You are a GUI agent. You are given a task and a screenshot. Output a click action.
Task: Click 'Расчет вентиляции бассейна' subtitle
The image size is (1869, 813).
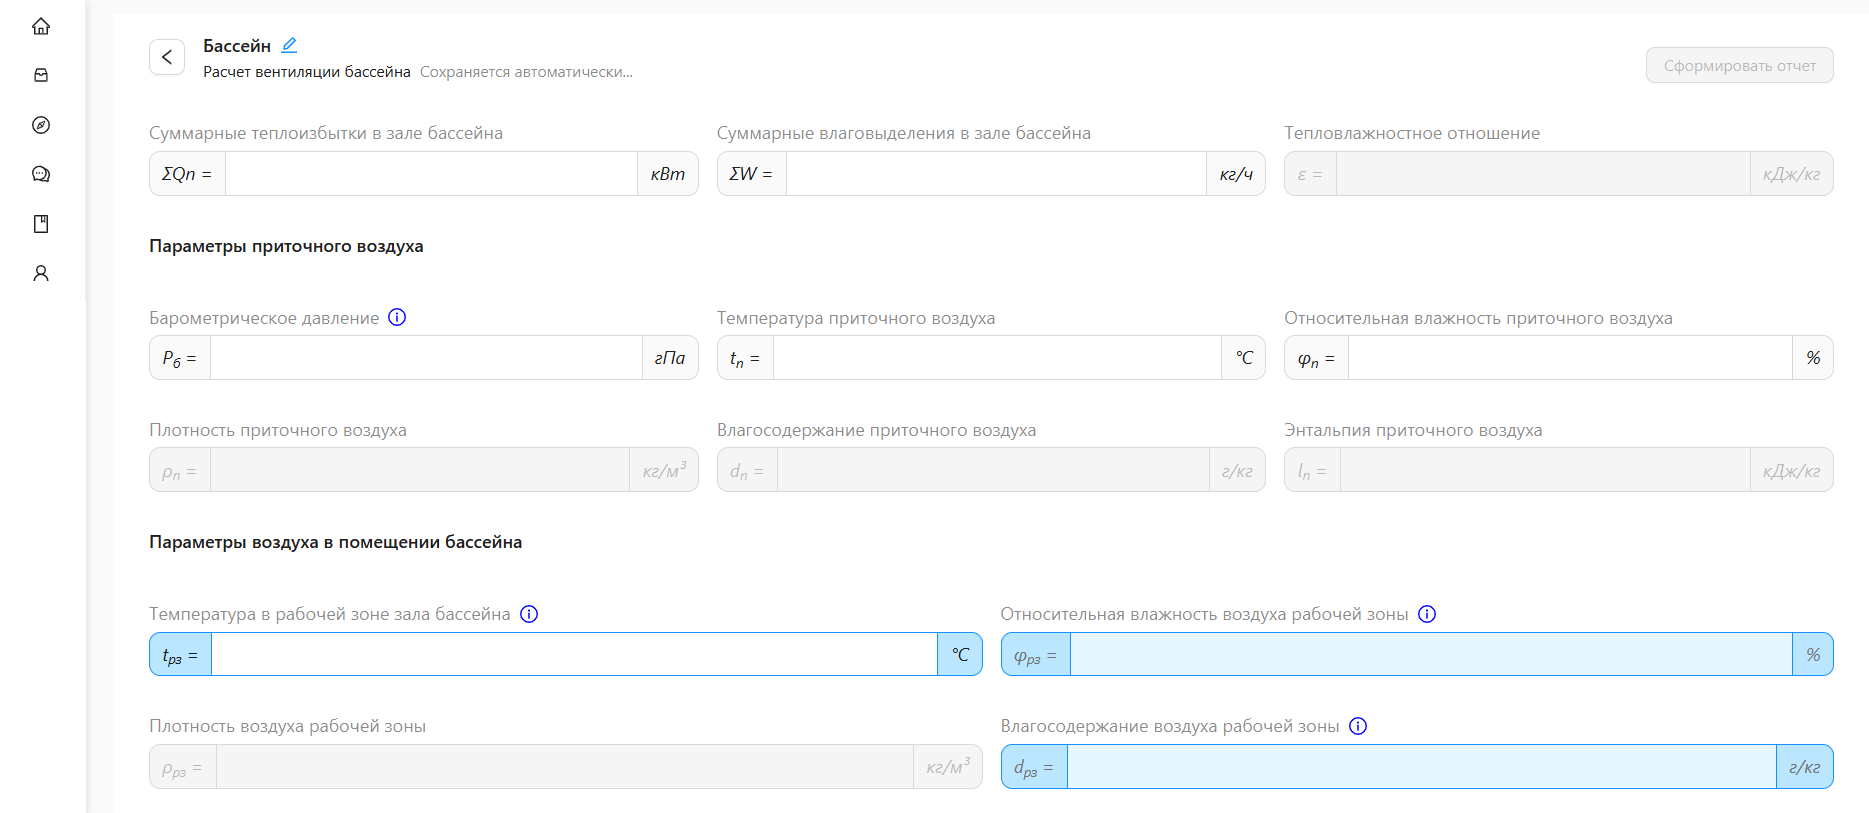point(307,72)
